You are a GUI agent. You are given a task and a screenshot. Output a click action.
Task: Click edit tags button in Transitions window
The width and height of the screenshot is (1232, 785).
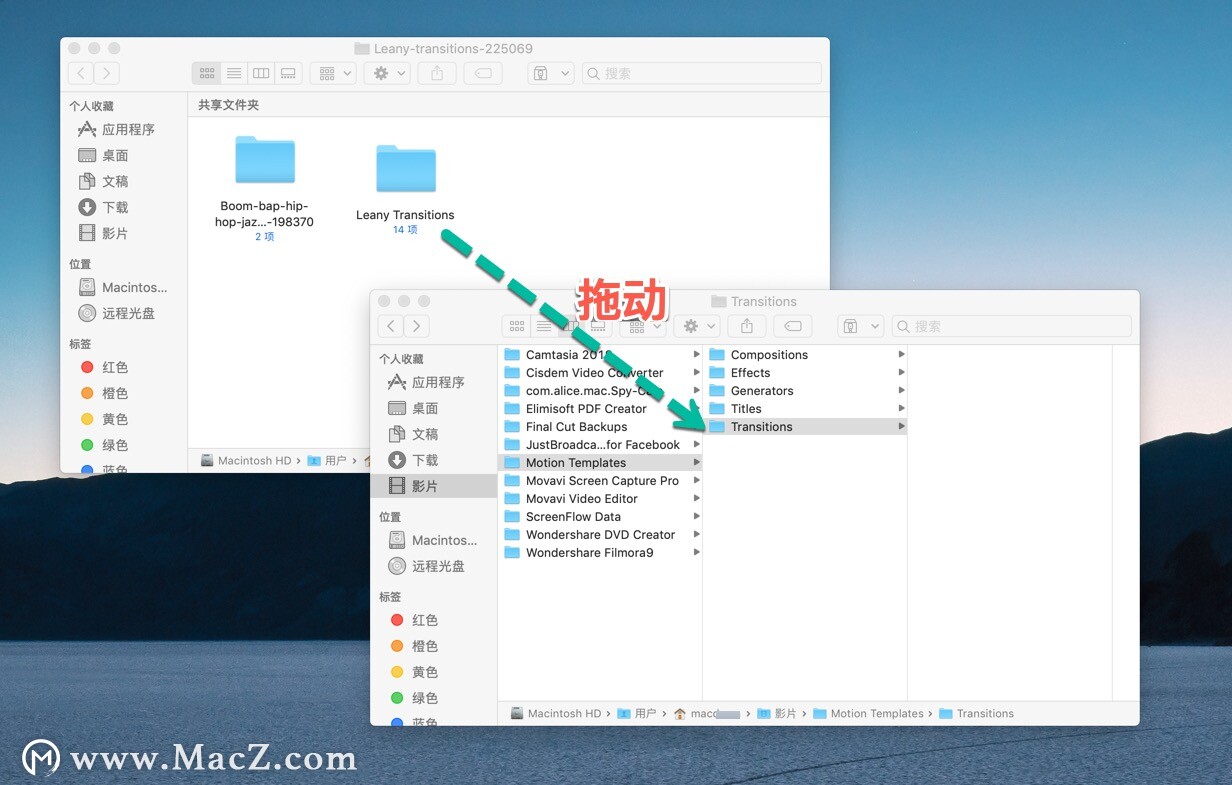[793, 326]
